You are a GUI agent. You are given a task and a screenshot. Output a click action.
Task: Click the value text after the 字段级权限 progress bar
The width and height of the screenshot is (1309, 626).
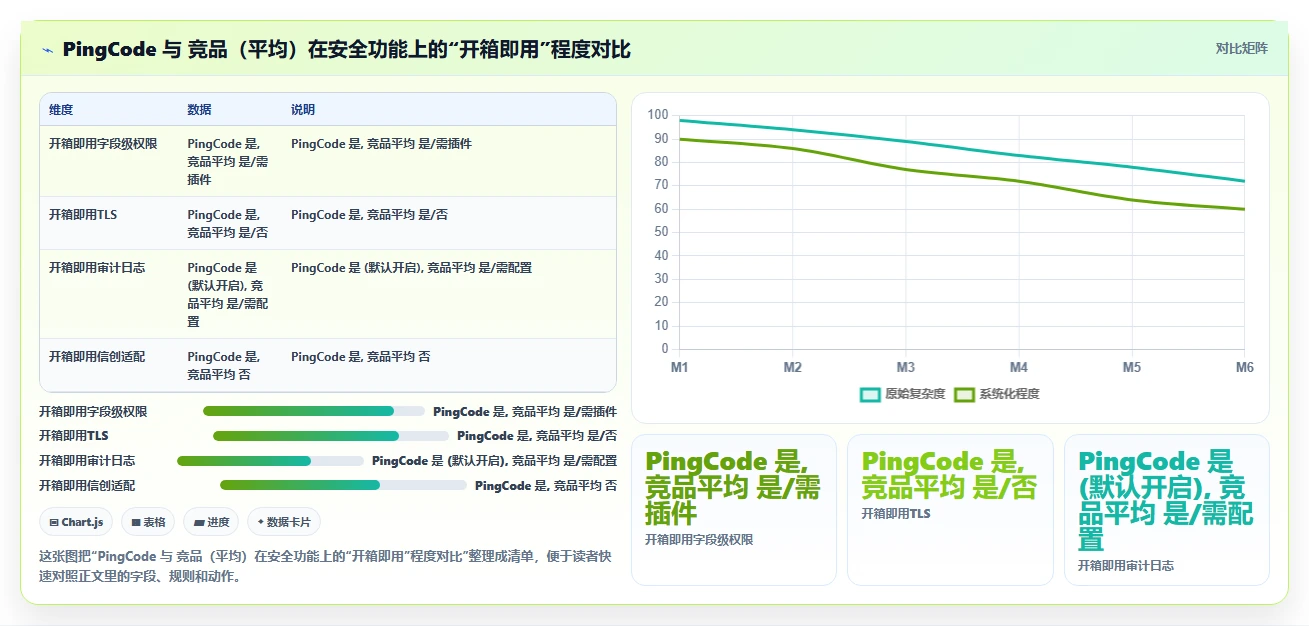click(525, 411)
